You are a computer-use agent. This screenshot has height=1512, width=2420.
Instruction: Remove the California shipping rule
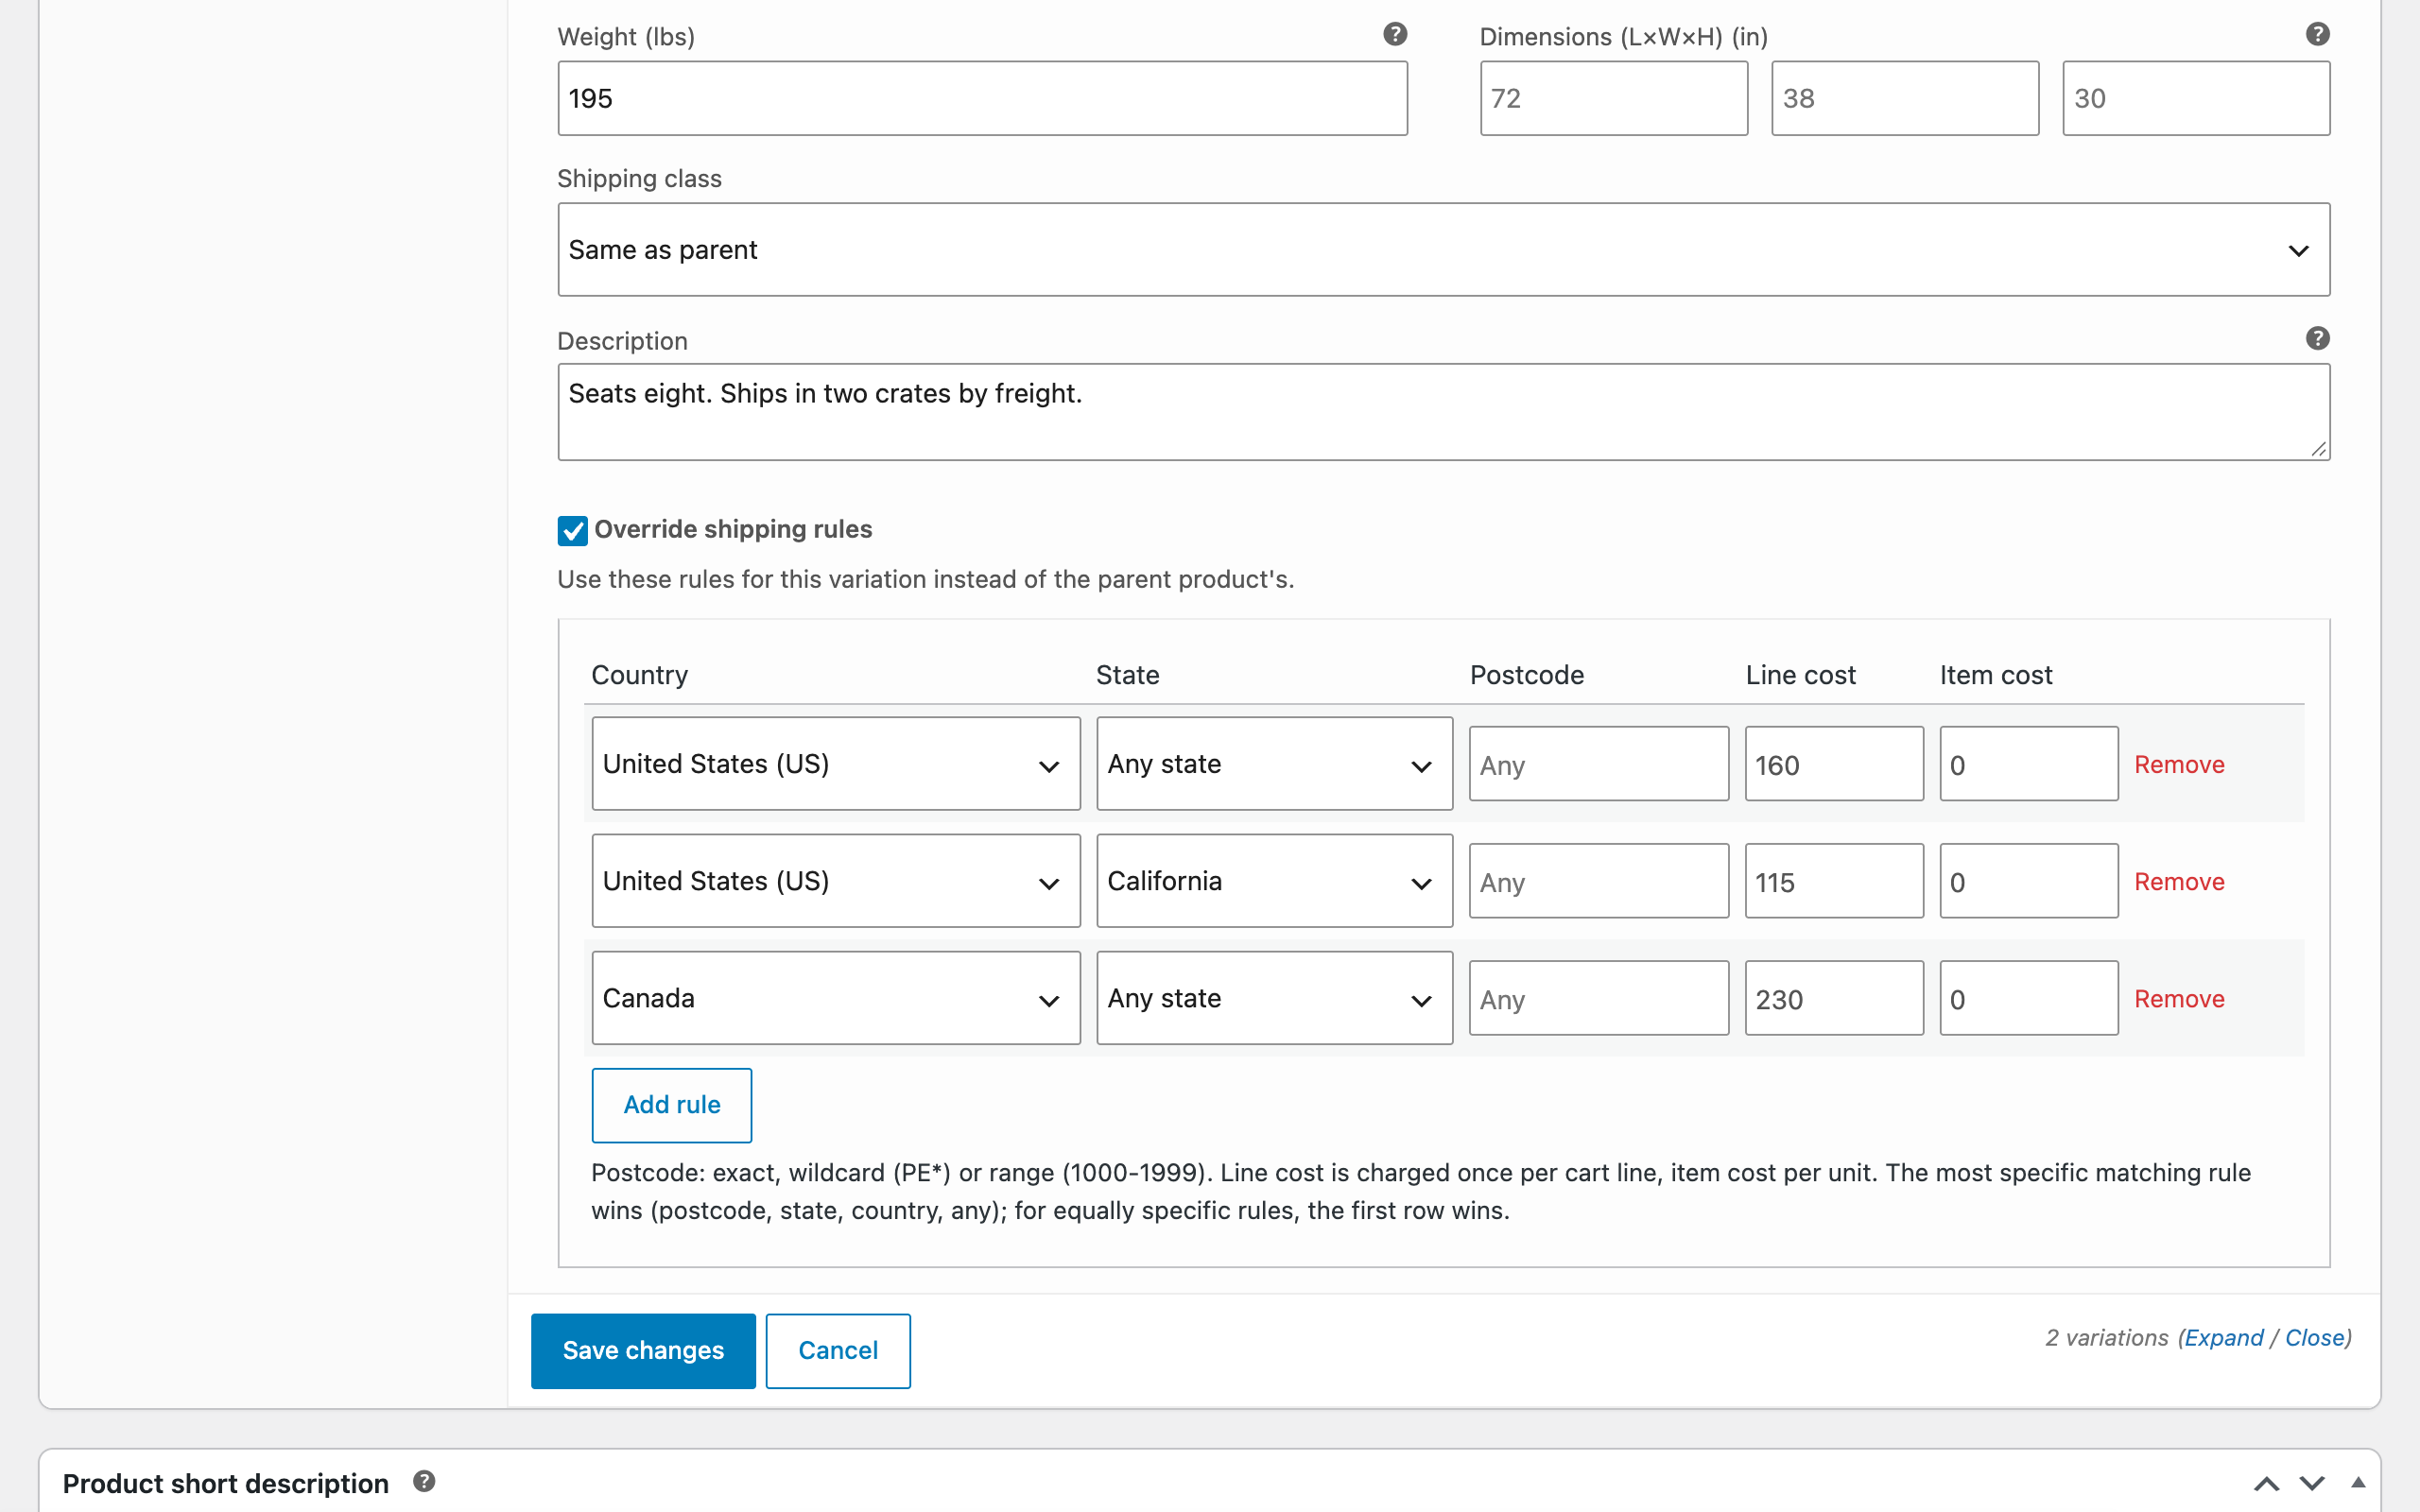(x=2179, y=882)
